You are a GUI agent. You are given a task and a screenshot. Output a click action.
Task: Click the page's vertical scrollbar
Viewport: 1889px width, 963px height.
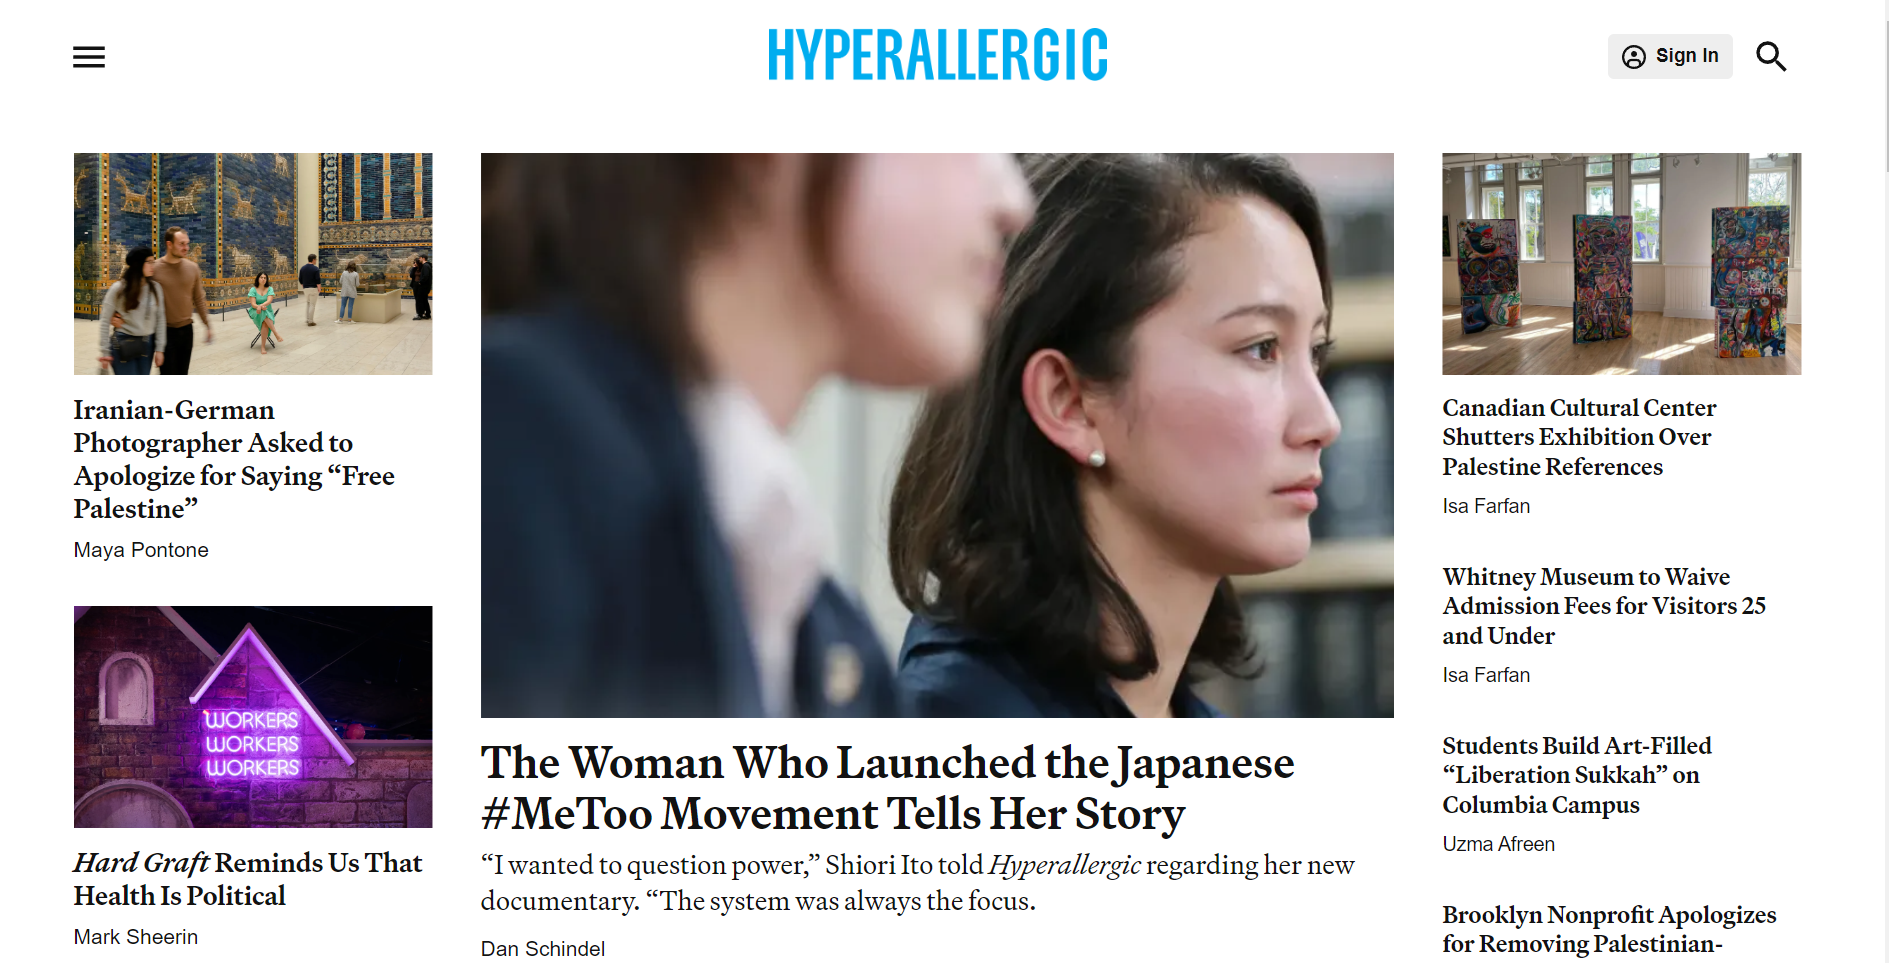[x=1884, y=481]
